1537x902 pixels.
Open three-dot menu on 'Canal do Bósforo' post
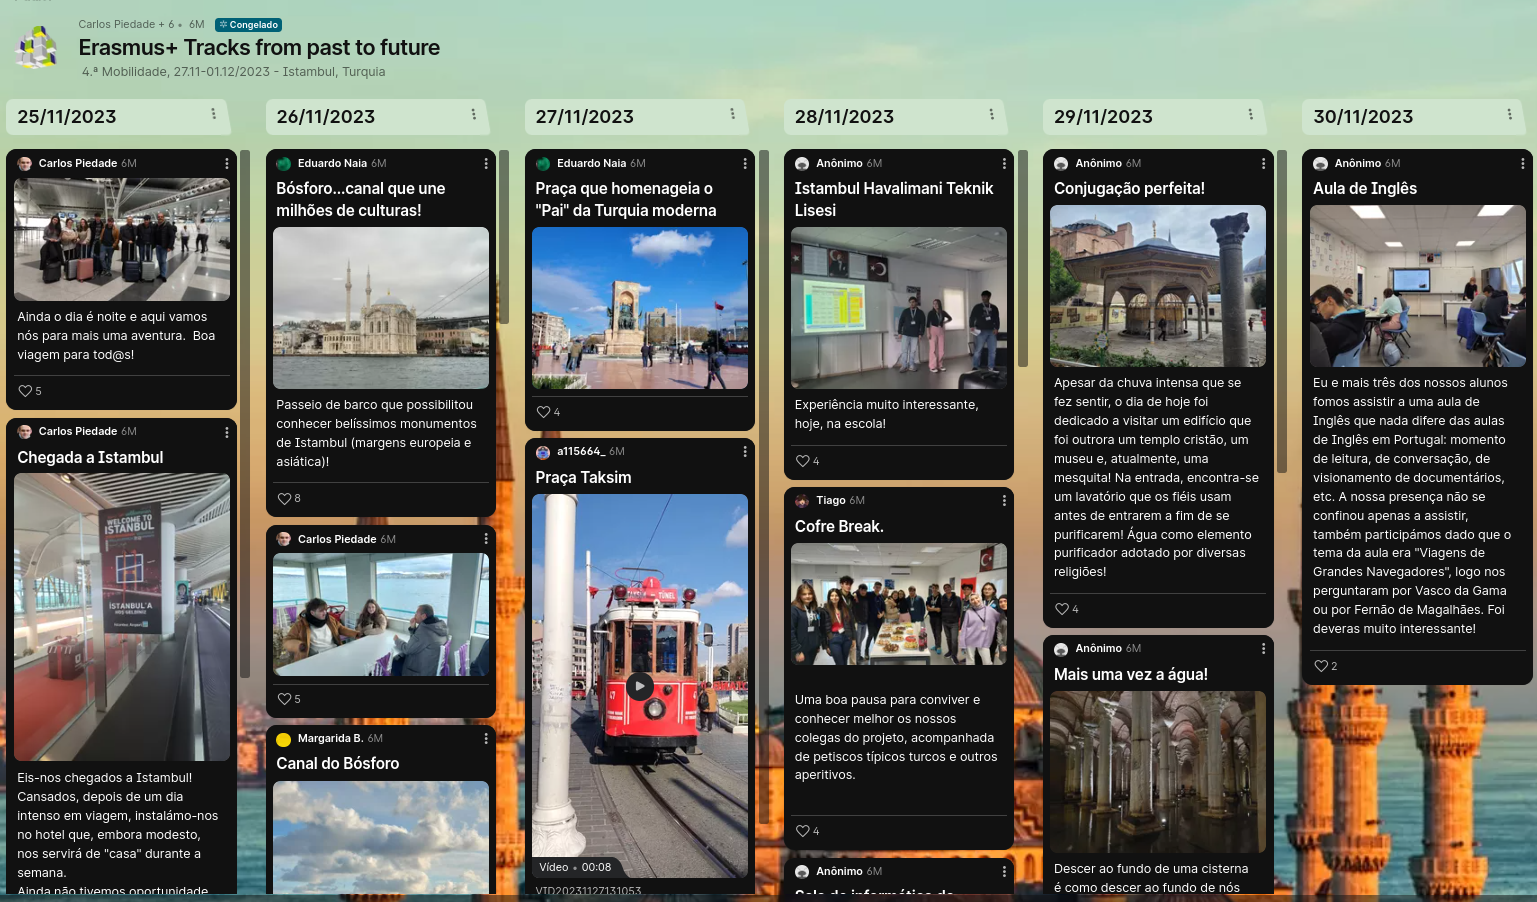[x=486, y=738]
